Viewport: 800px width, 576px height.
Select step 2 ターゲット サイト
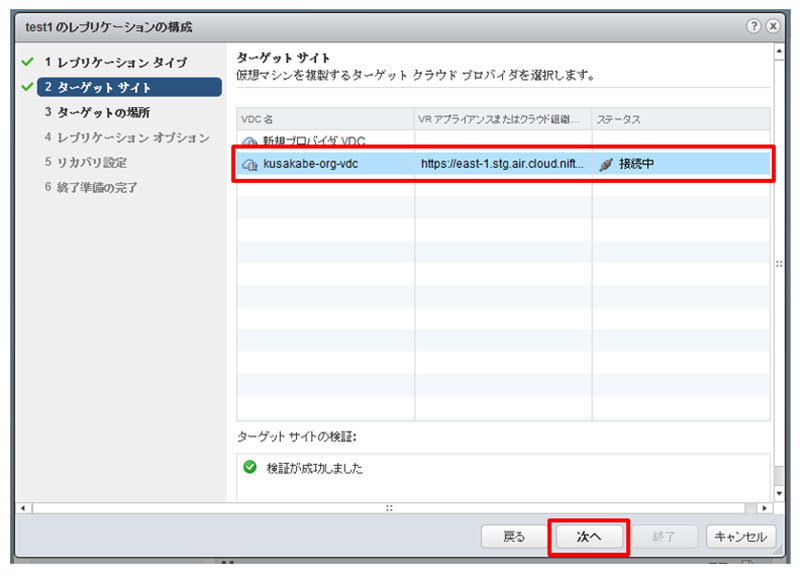click(130, 87)
